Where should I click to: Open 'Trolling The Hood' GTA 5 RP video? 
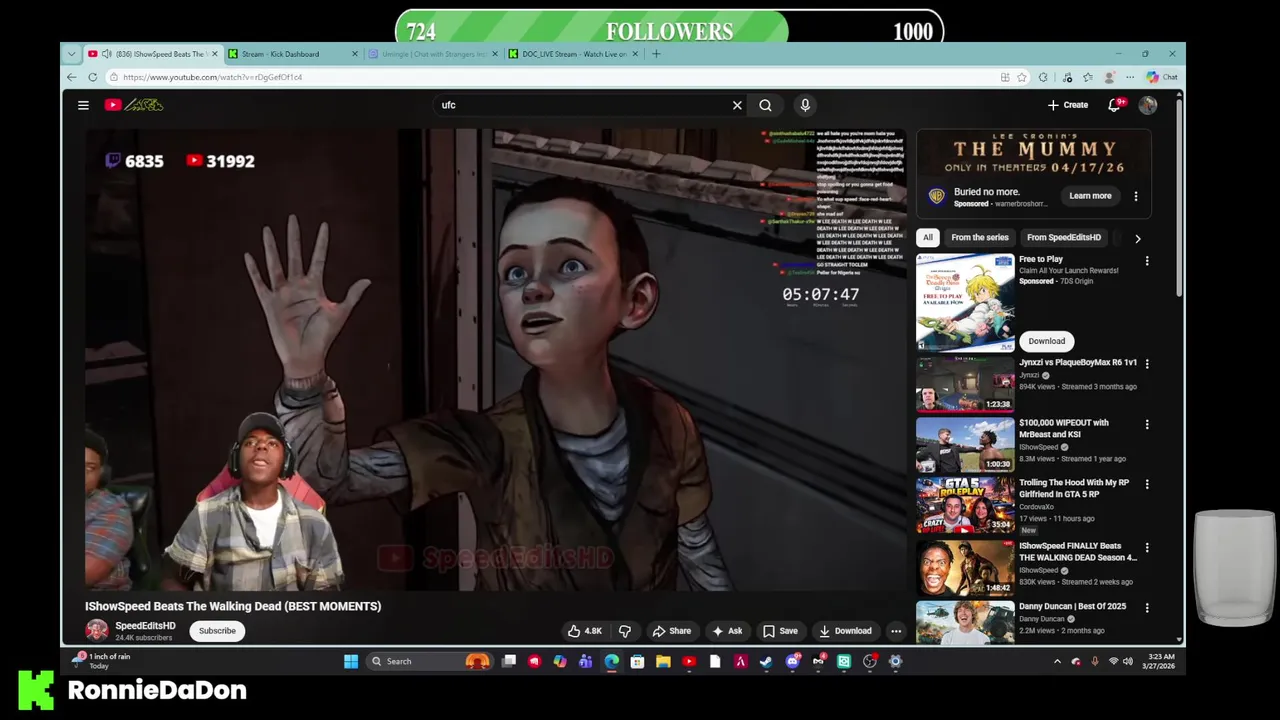[1074, 488]
